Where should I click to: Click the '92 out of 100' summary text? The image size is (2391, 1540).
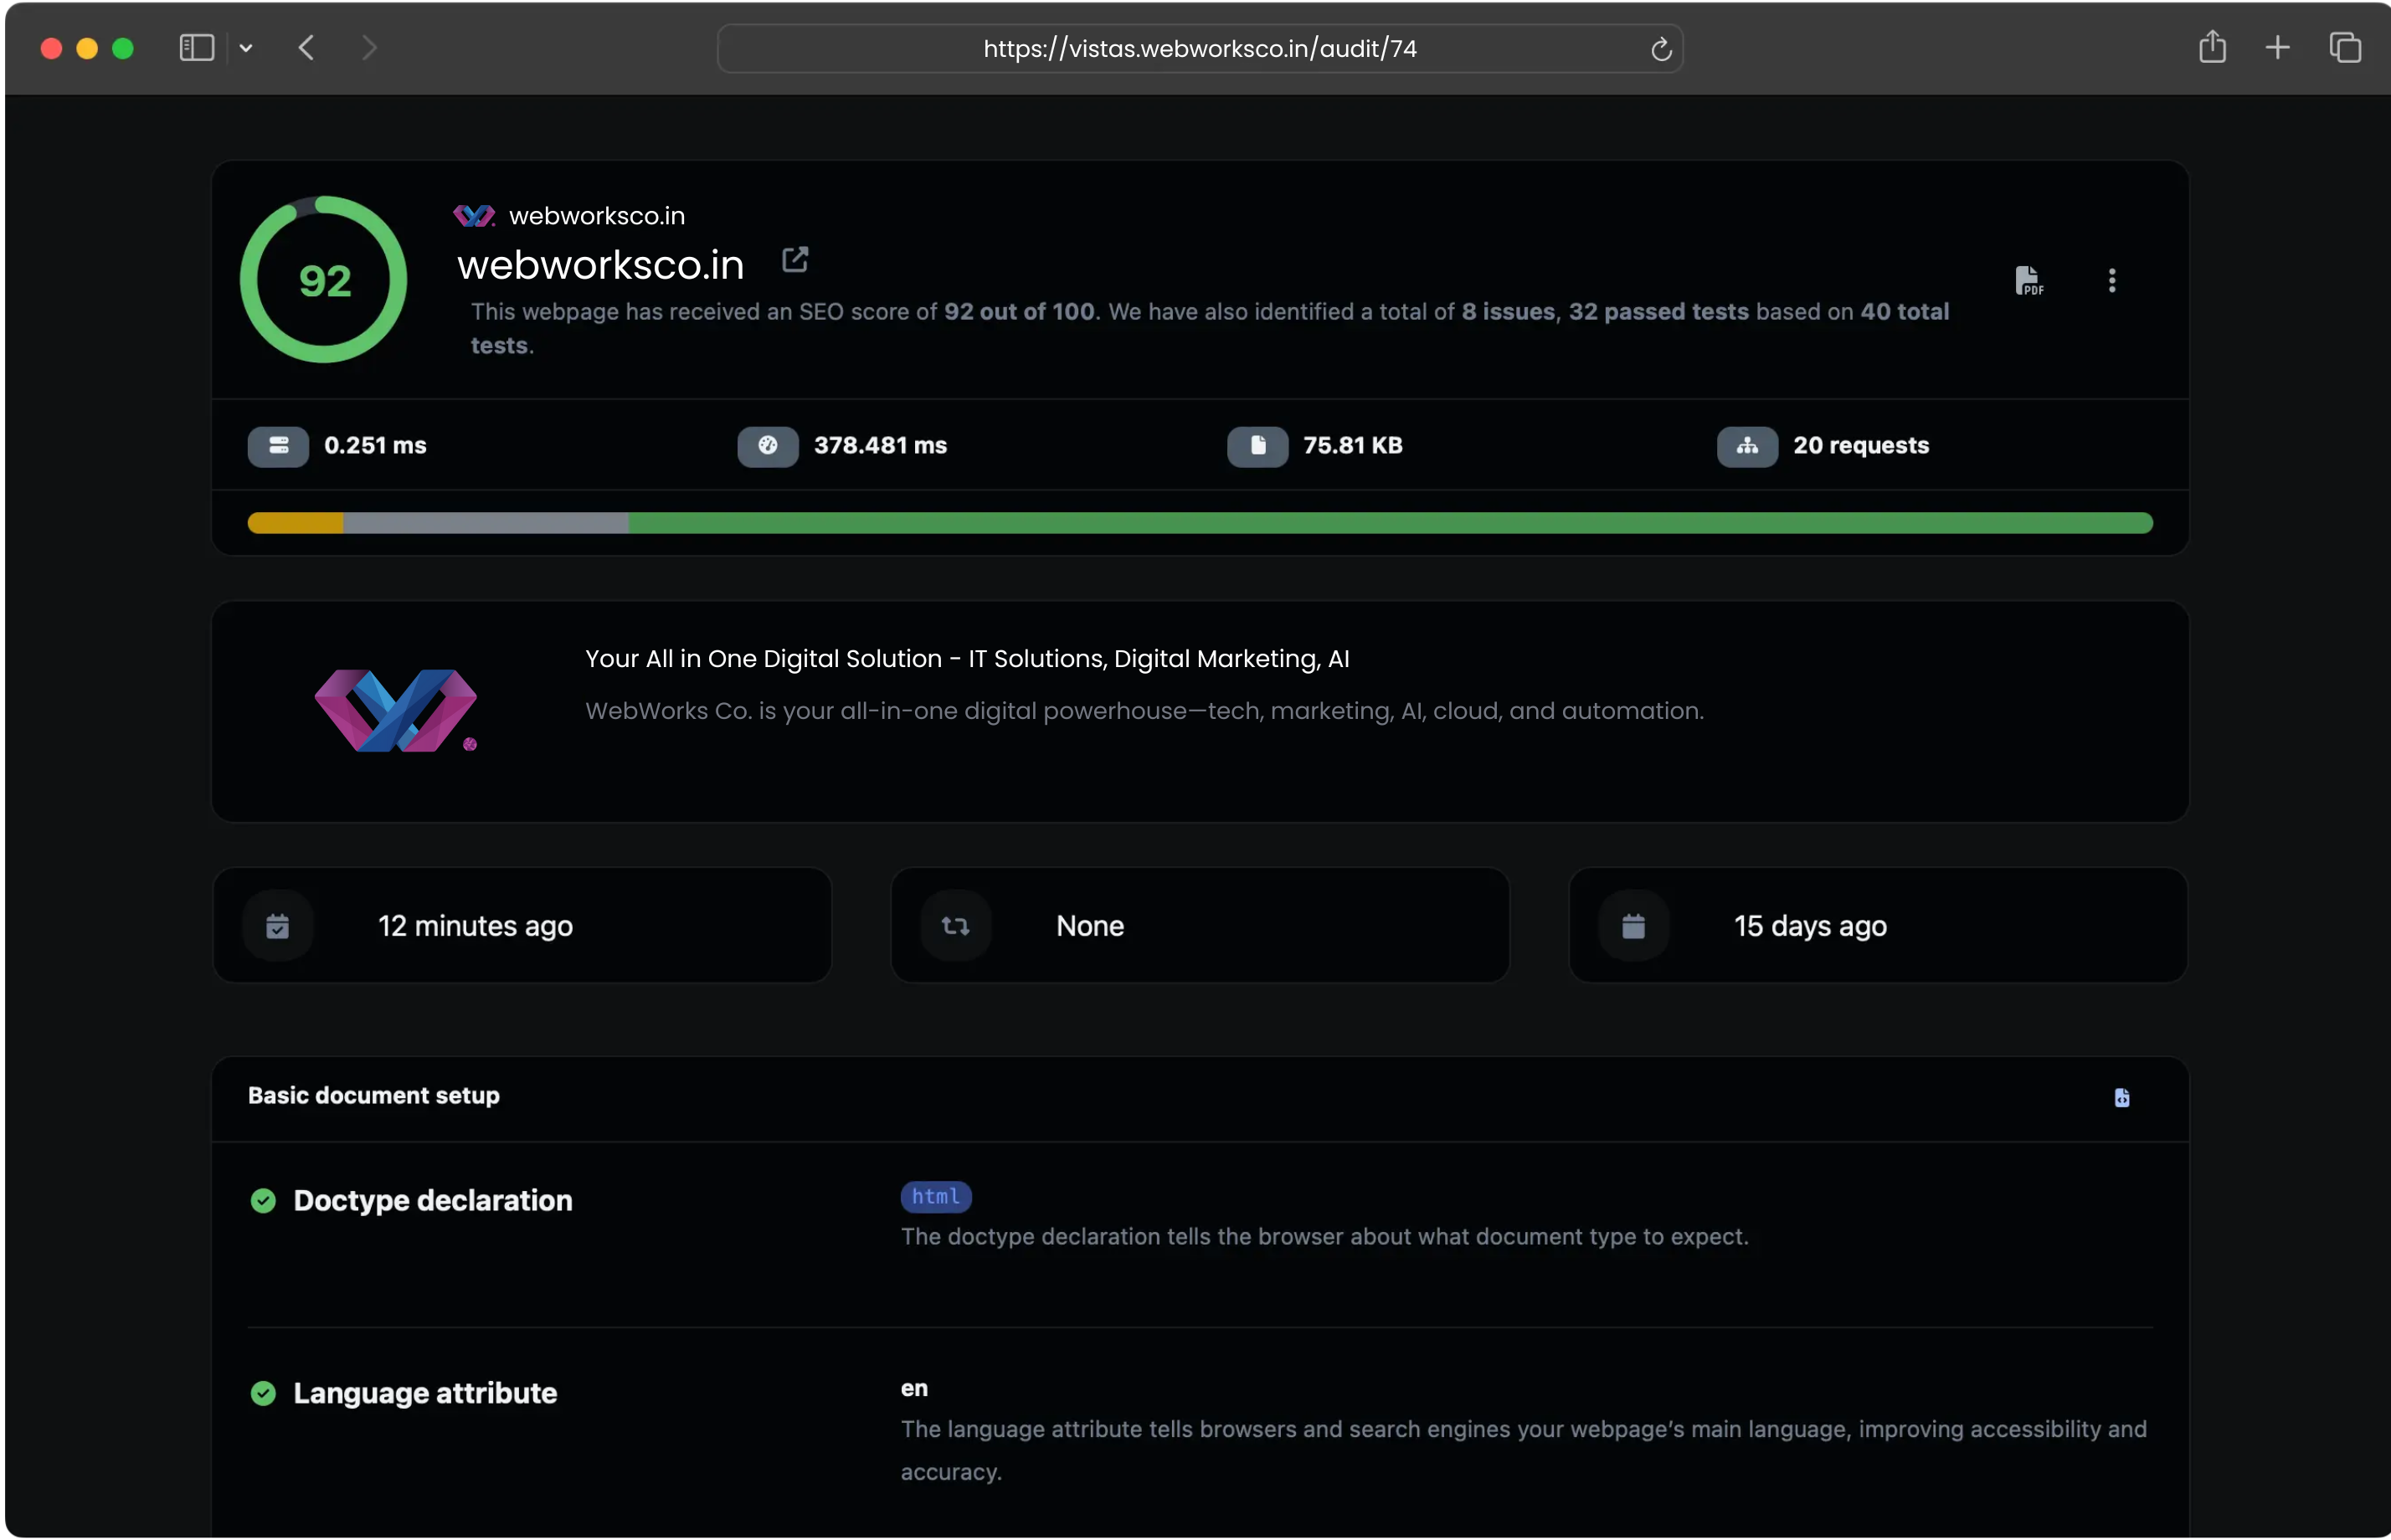[x=1018, y=311]
